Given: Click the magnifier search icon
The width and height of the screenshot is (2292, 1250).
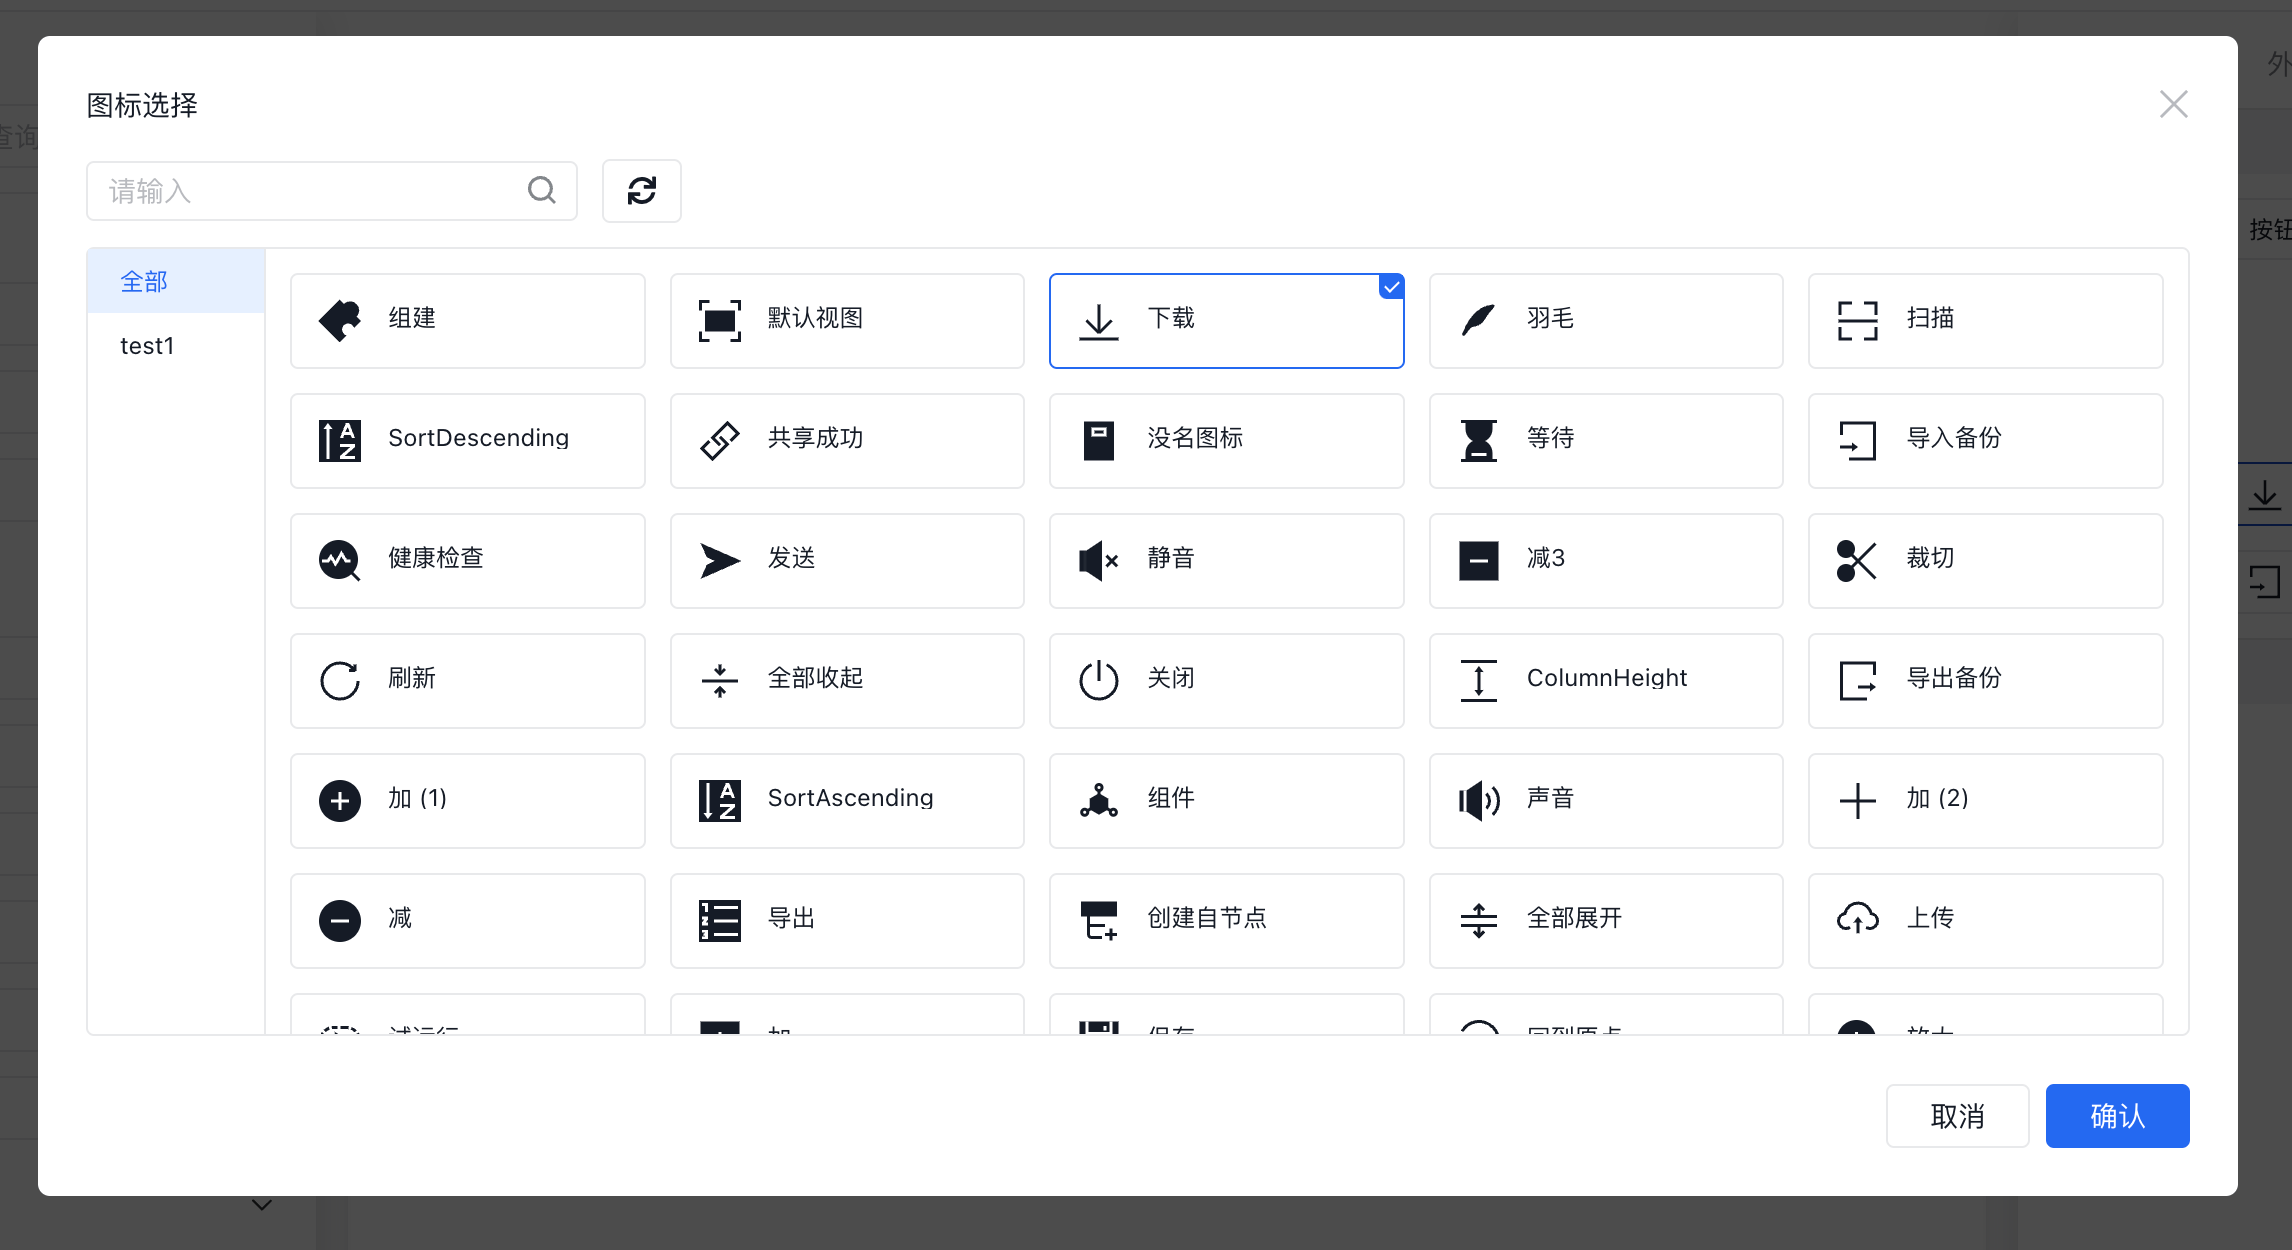Looking at the screenshot, I should tap(542, 190).
